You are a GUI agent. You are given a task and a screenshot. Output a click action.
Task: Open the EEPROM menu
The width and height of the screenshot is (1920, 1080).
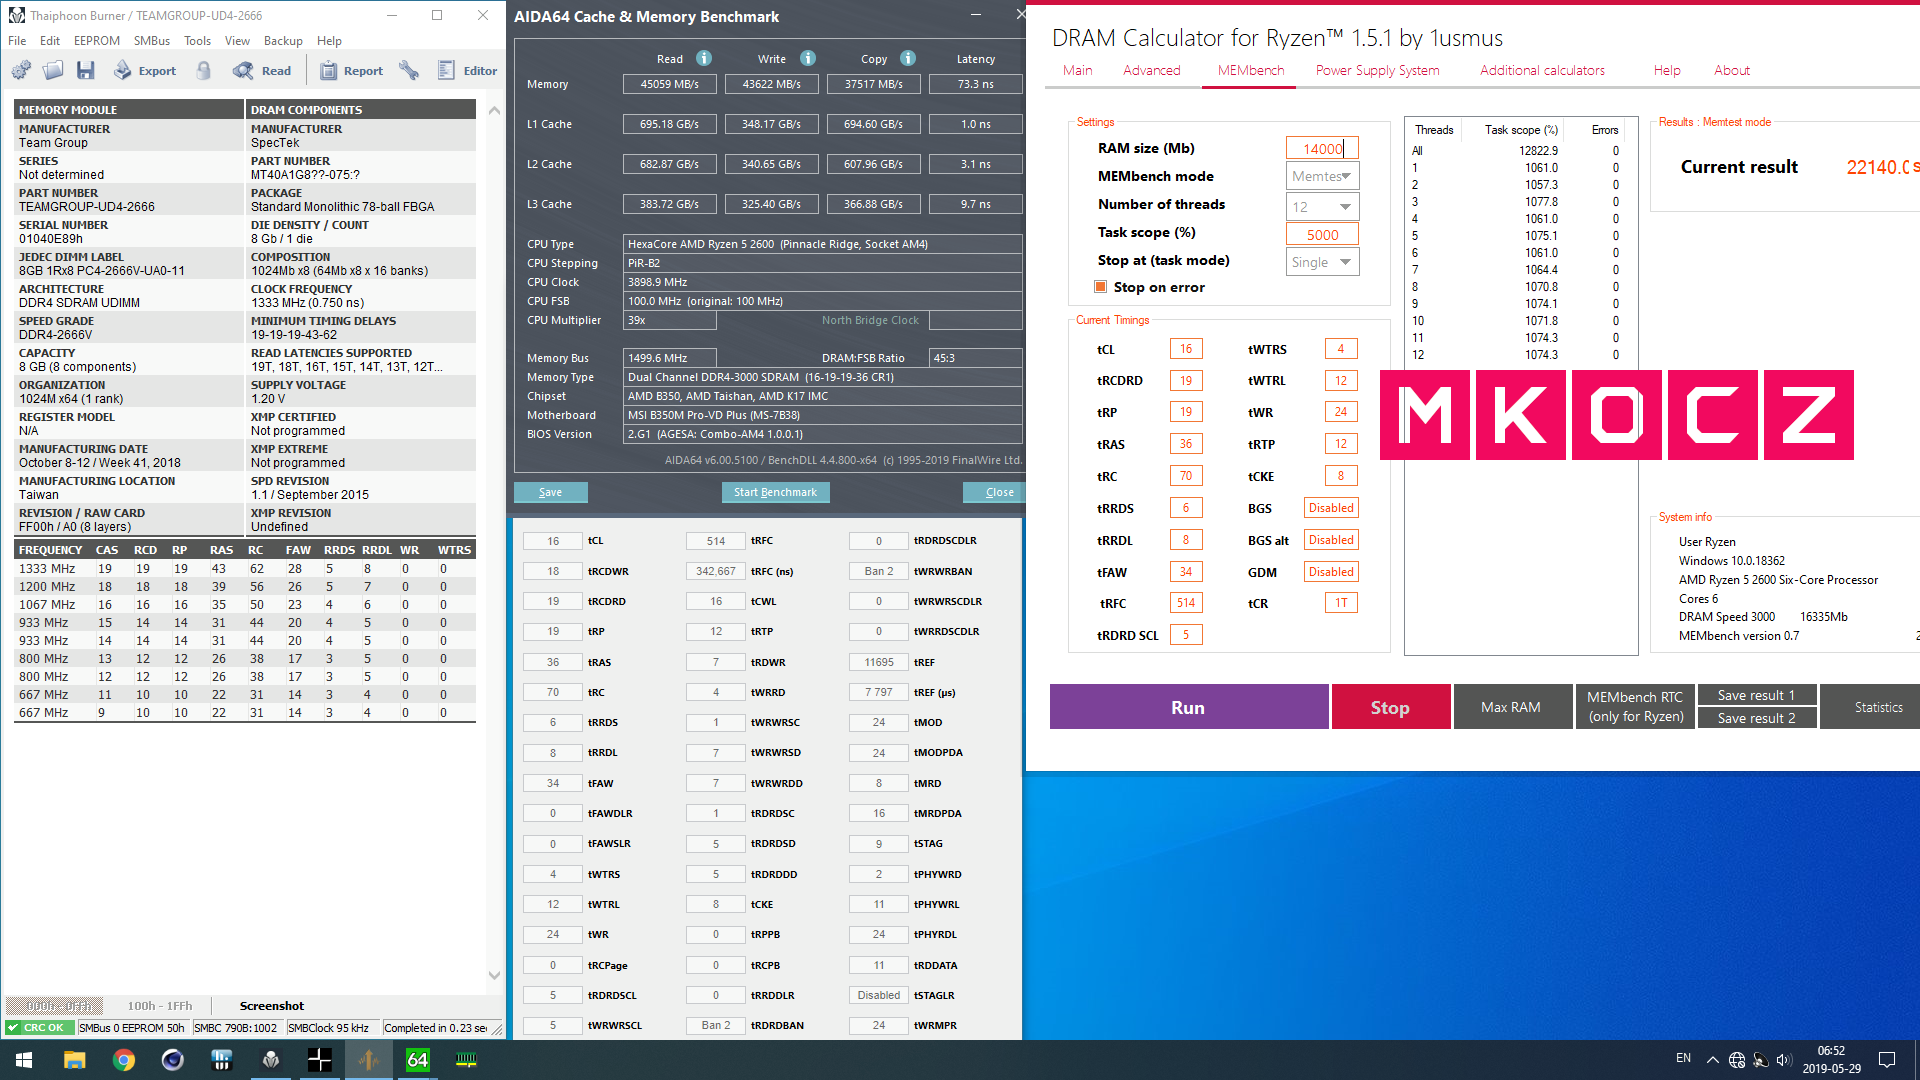[x=97, y=41]
